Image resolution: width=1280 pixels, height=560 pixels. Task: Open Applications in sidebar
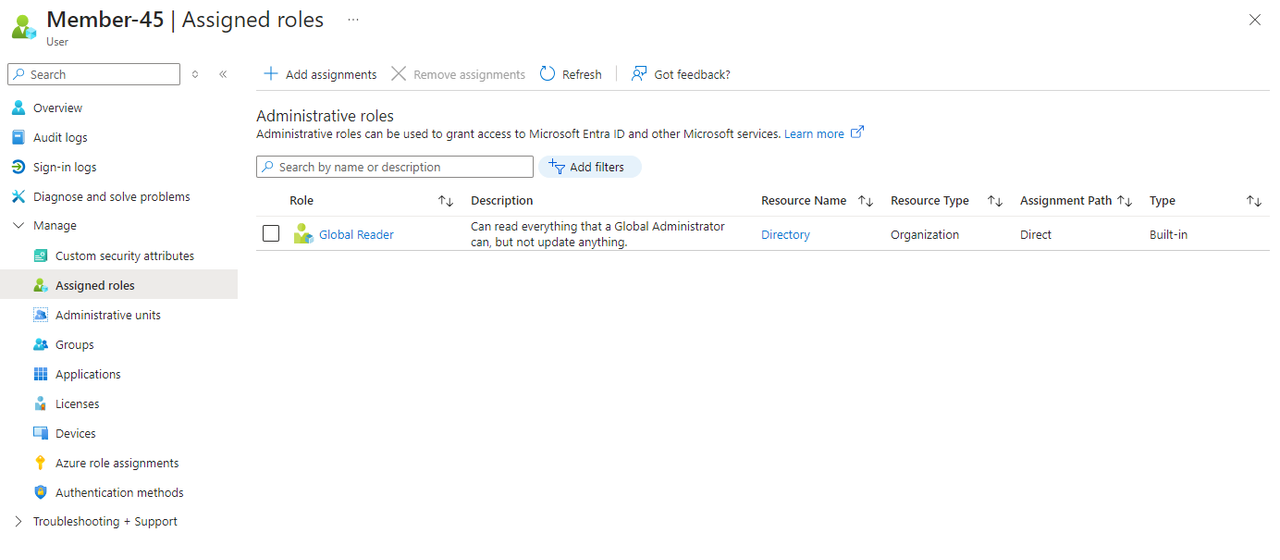88,374
